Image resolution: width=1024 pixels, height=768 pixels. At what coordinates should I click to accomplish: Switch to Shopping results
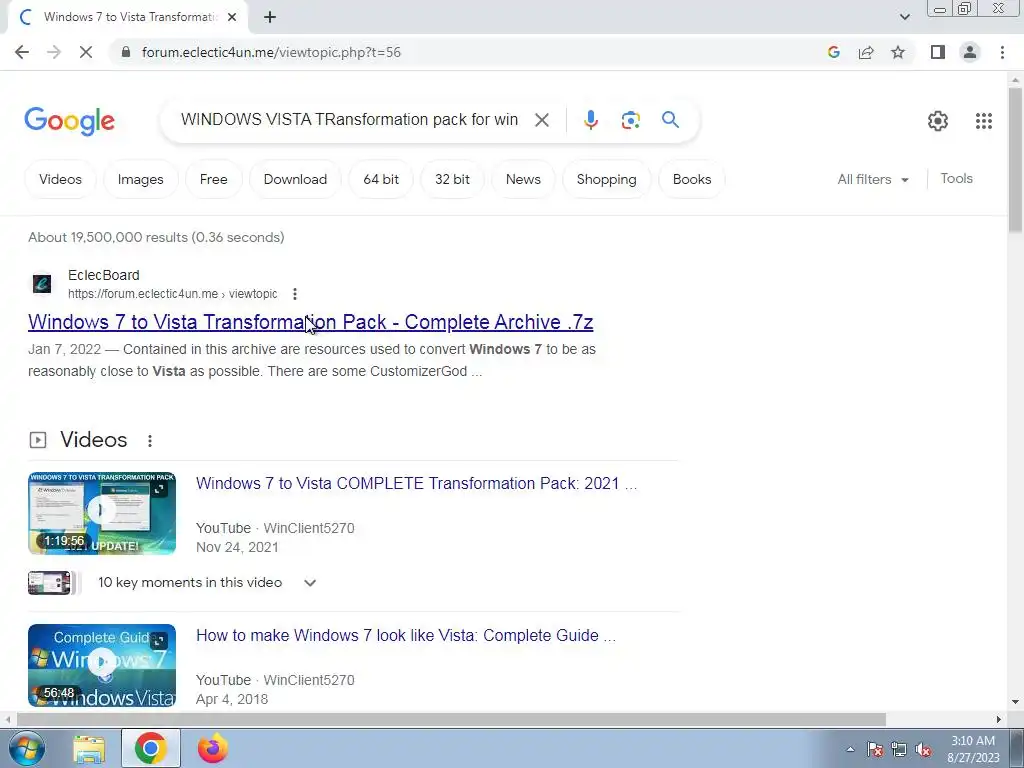coord(607,180)
